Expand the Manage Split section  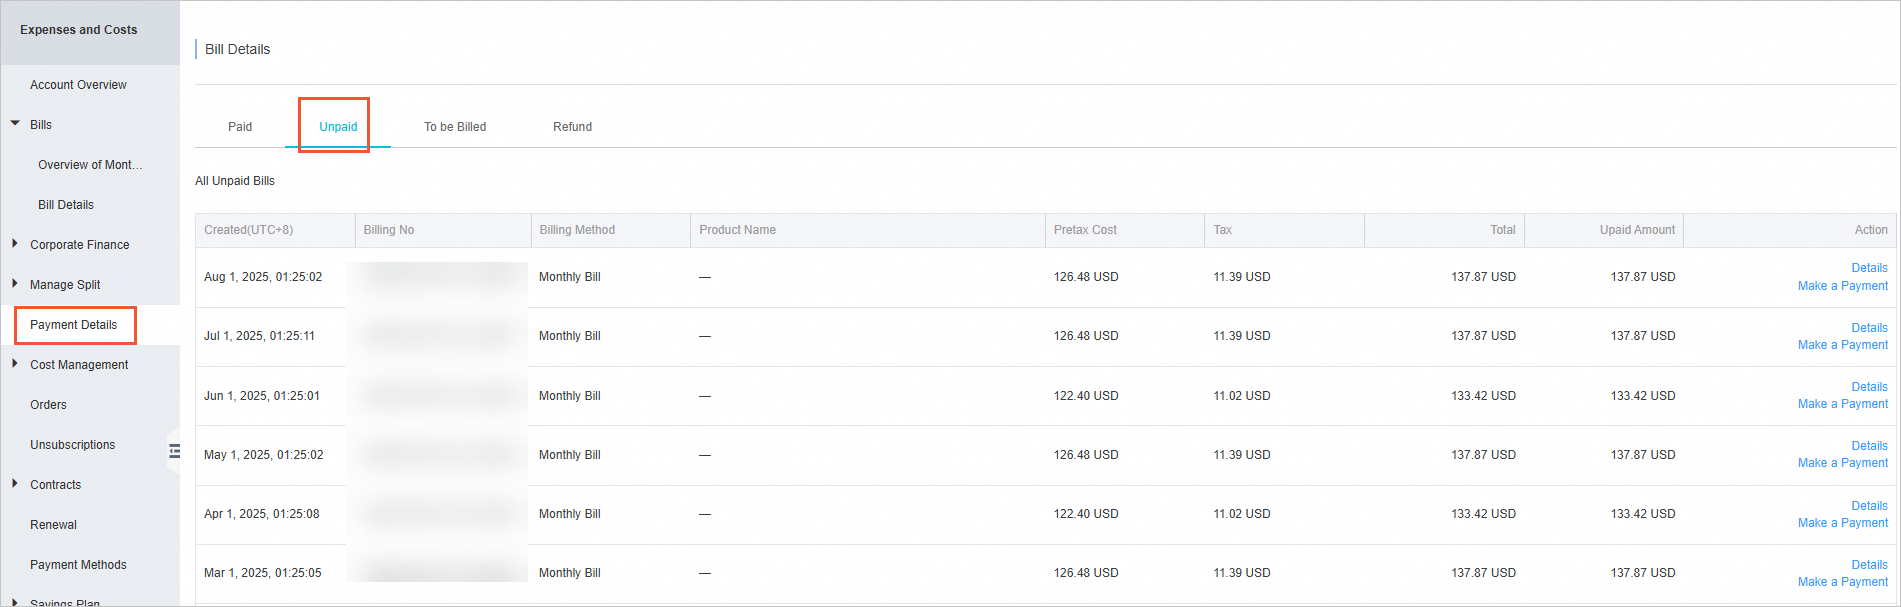[x=15, y=284]
